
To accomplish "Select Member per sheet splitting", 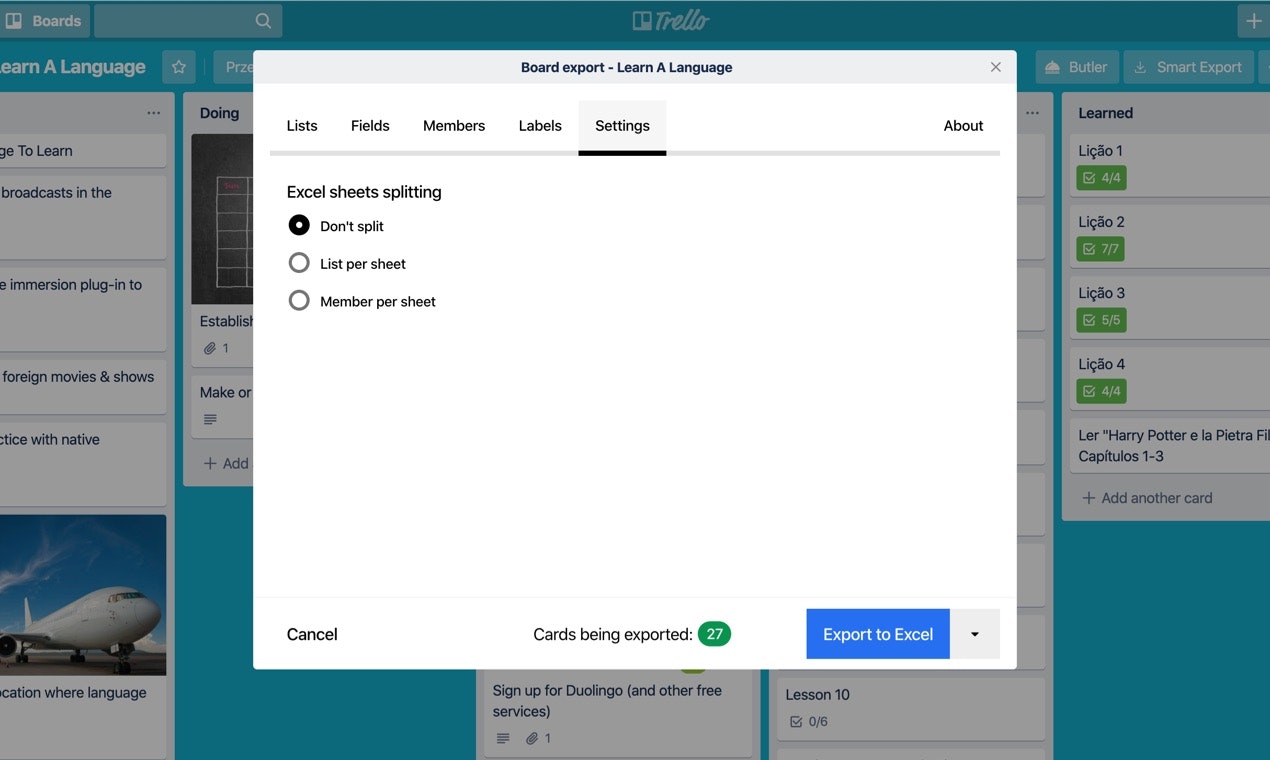I will tap(298, 301).
